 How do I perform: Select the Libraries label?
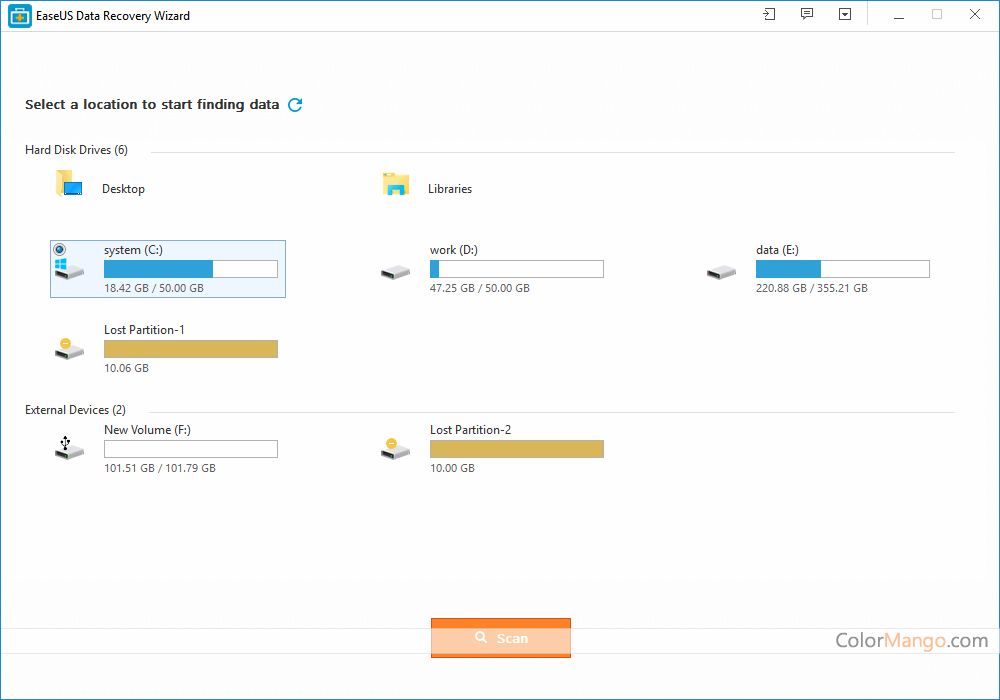coord(450,189)
